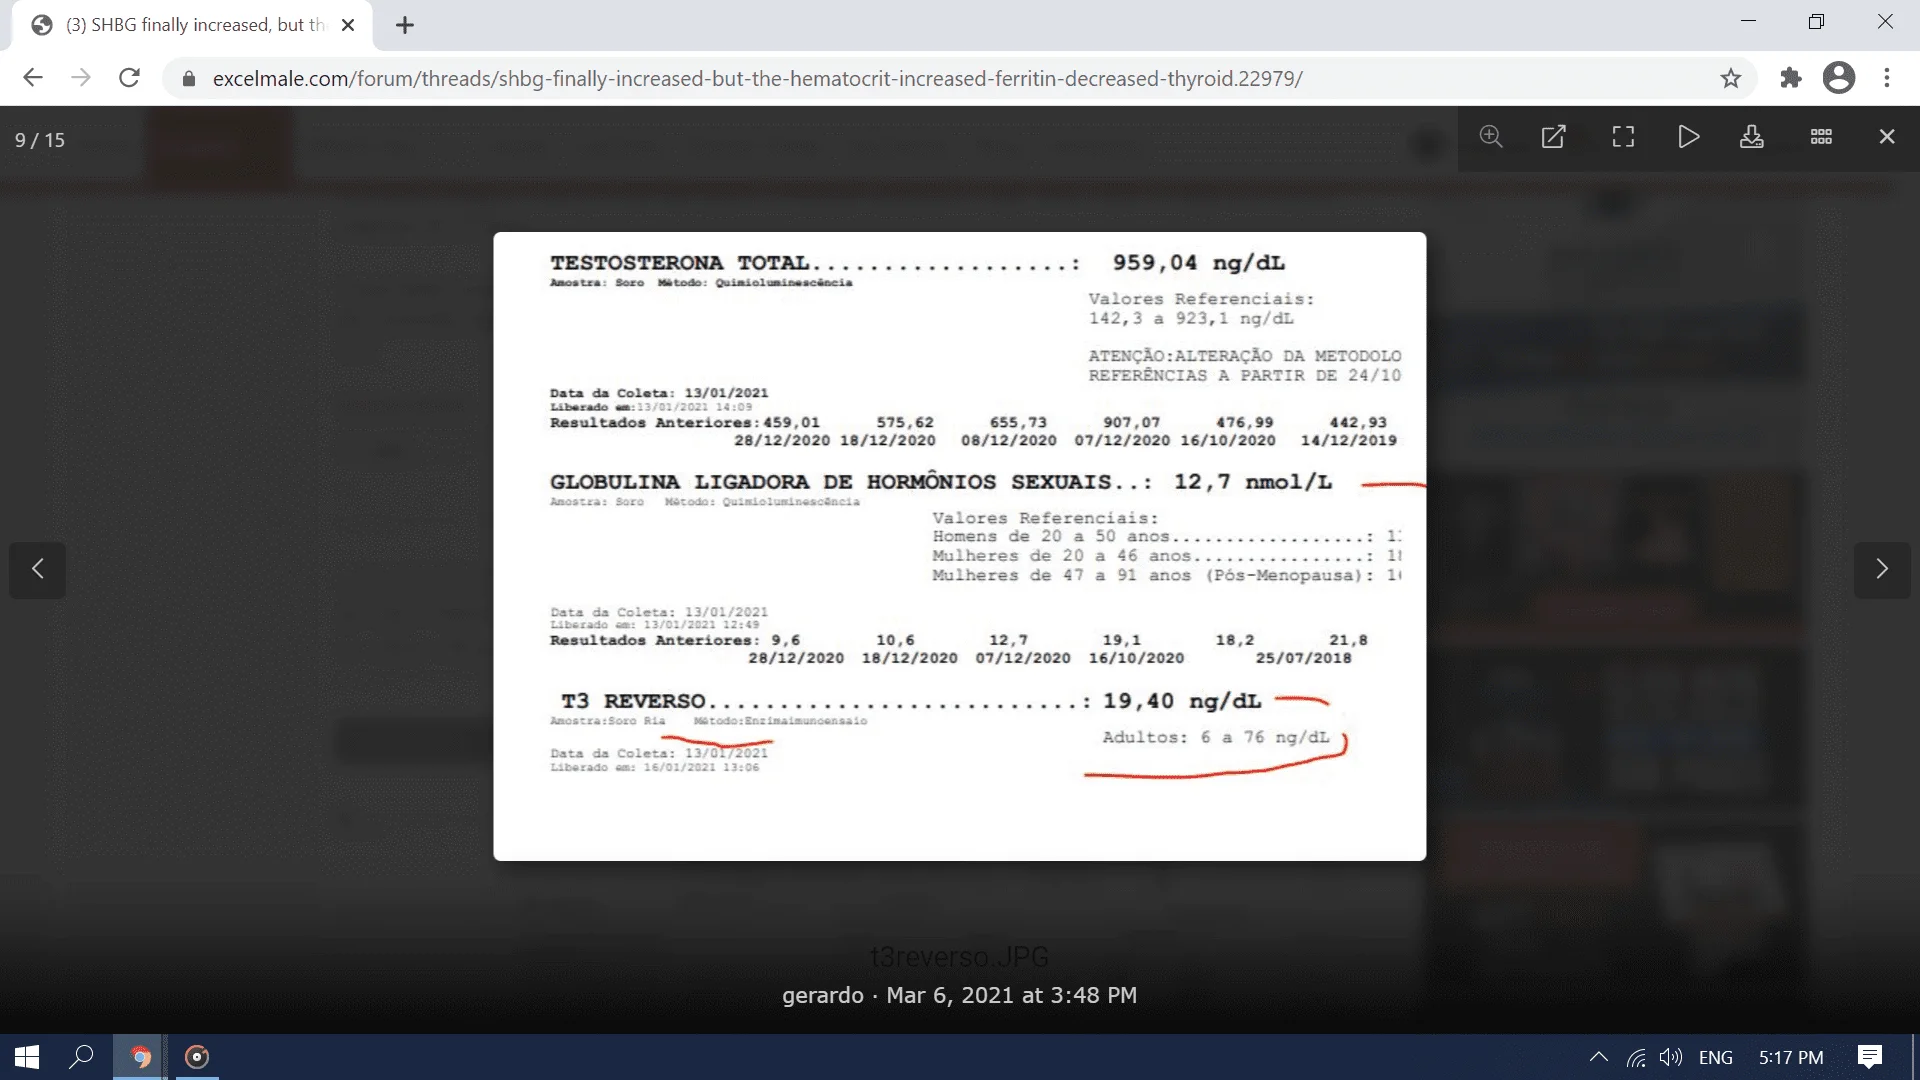Viewport: 1920px width, 1080px height.
Task: Open a new browser tab
Action: click(x=405, y=26)
